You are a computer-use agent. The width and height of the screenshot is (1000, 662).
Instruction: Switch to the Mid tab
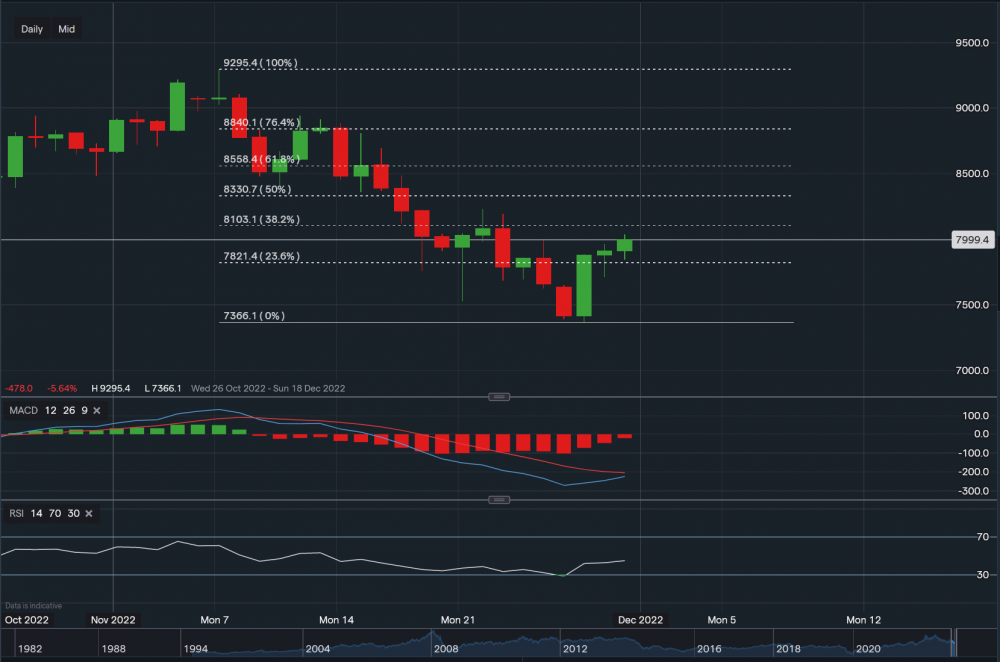coord(66,29)
